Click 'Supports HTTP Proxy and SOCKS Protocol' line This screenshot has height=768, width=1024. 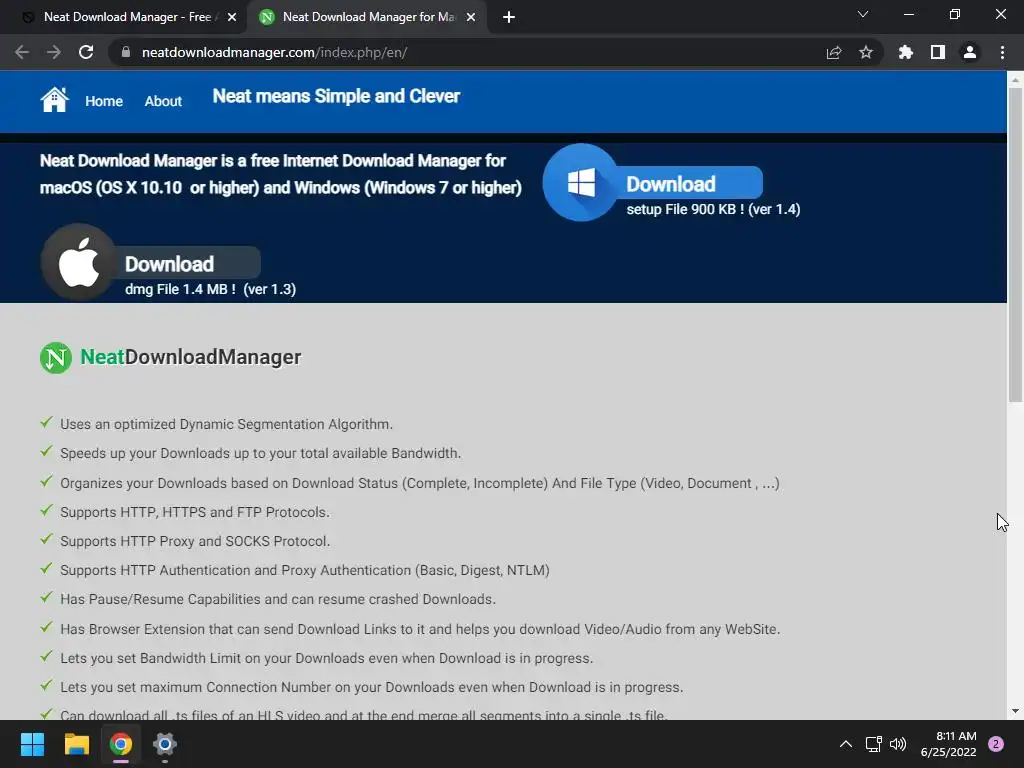click(195, 541)
